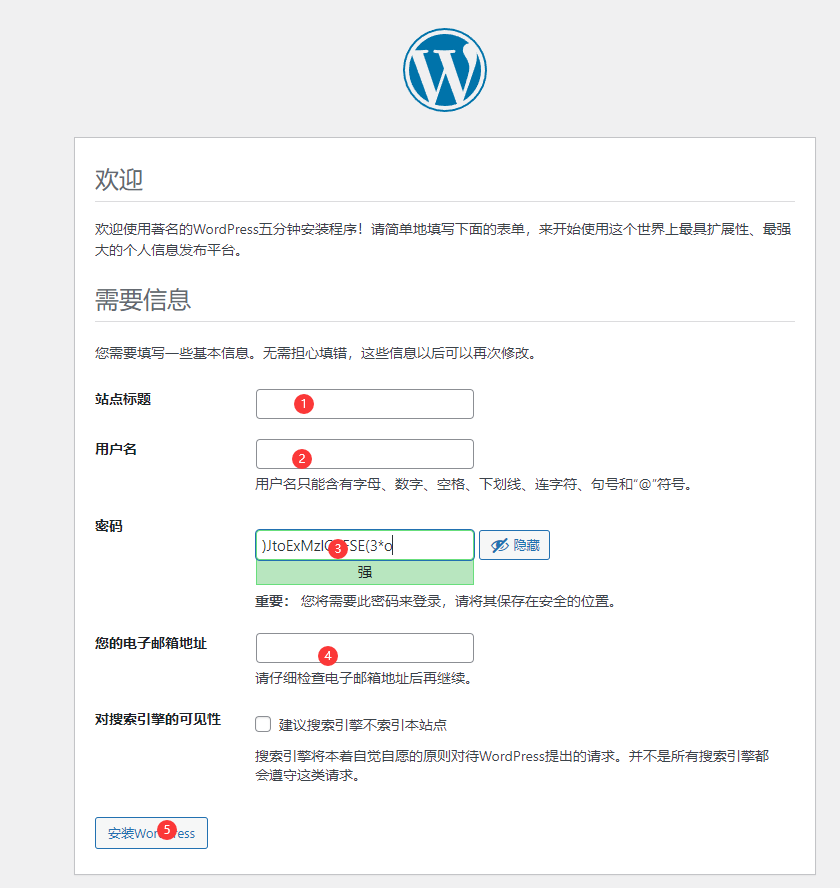The height and width of the screenshot is (888, 840).
Task: Hide the password with 隐藏 button
Action: (514, 545)
